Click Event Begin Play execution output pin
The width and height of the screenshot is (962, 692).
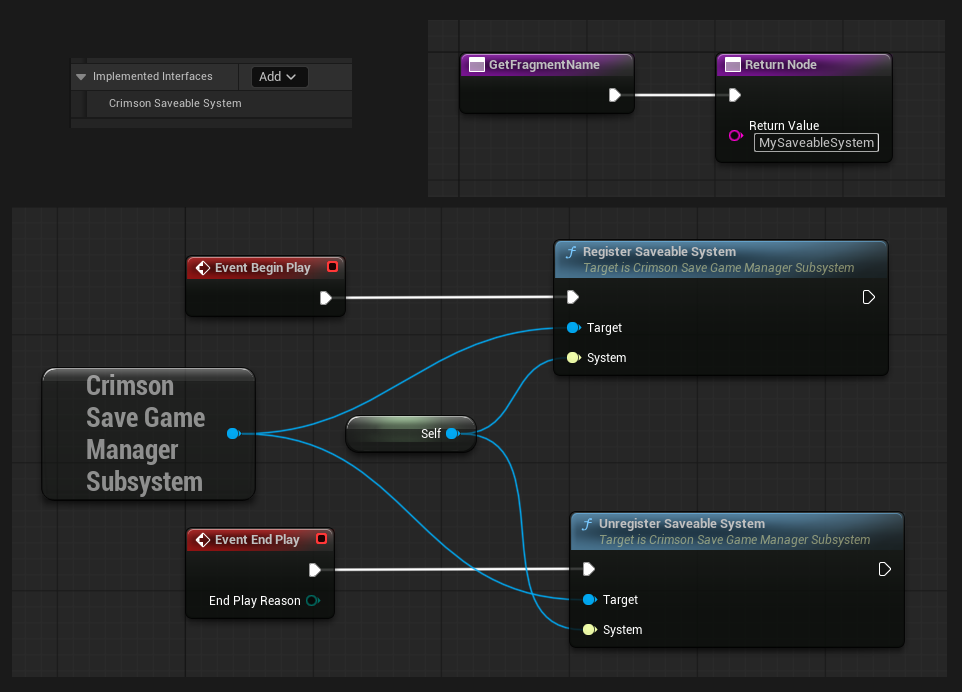[x=326, y=298]
